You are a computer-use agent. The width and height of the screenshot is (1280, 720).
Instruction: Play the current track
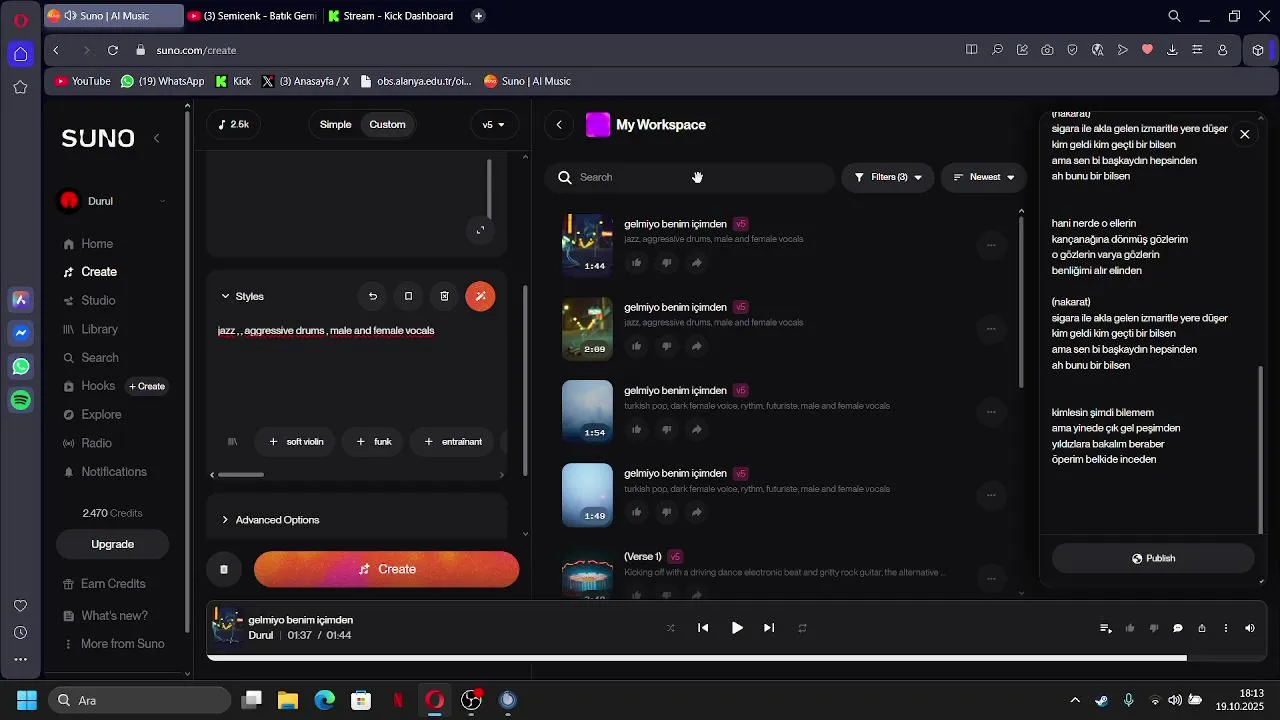[x=737, y=628]
